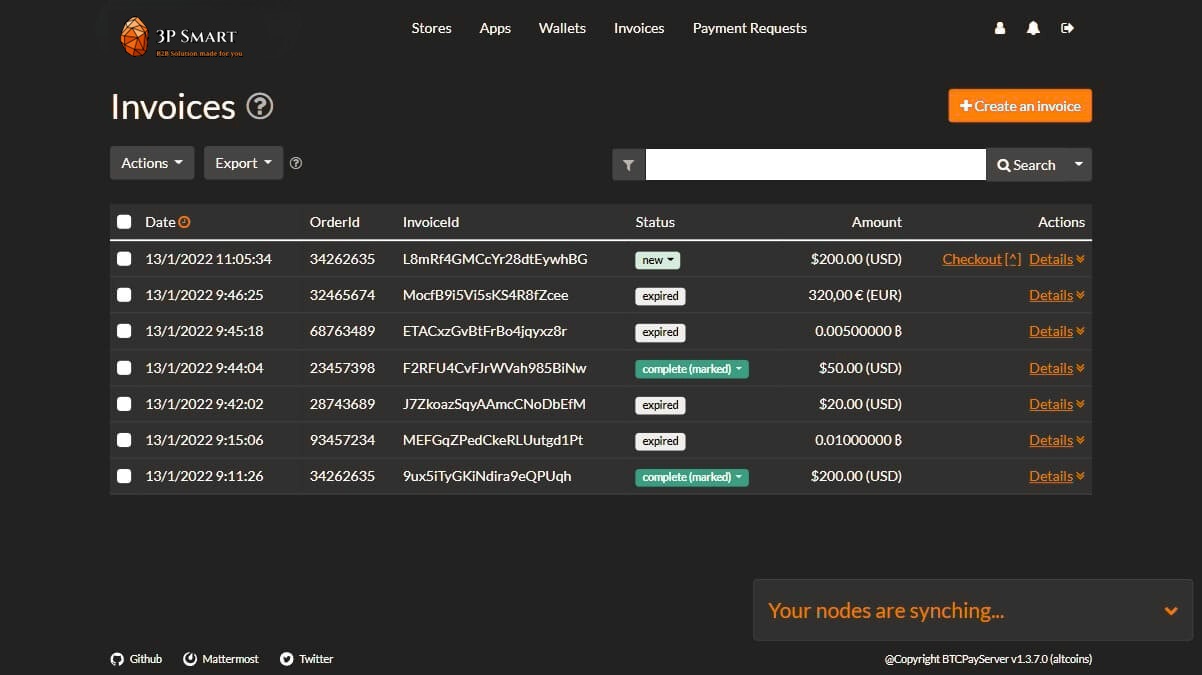Select all invoices with the header checkbox
This screenshot has width=1202, height=675.
(x=124, y=221)
